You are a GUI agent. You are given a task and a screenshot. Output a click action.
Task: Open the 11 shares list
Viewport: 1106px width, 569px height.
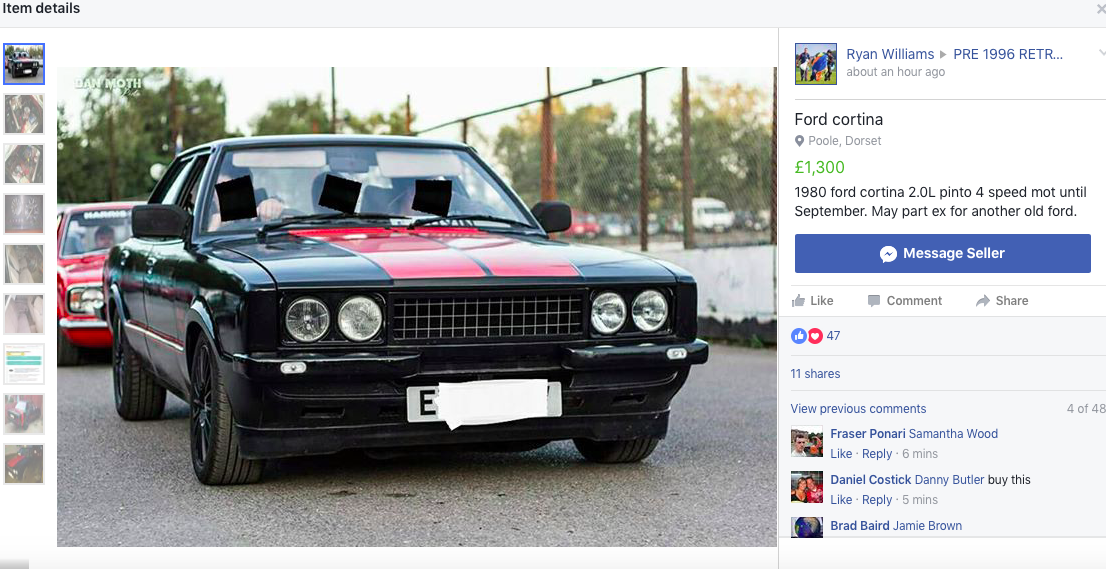815,374
